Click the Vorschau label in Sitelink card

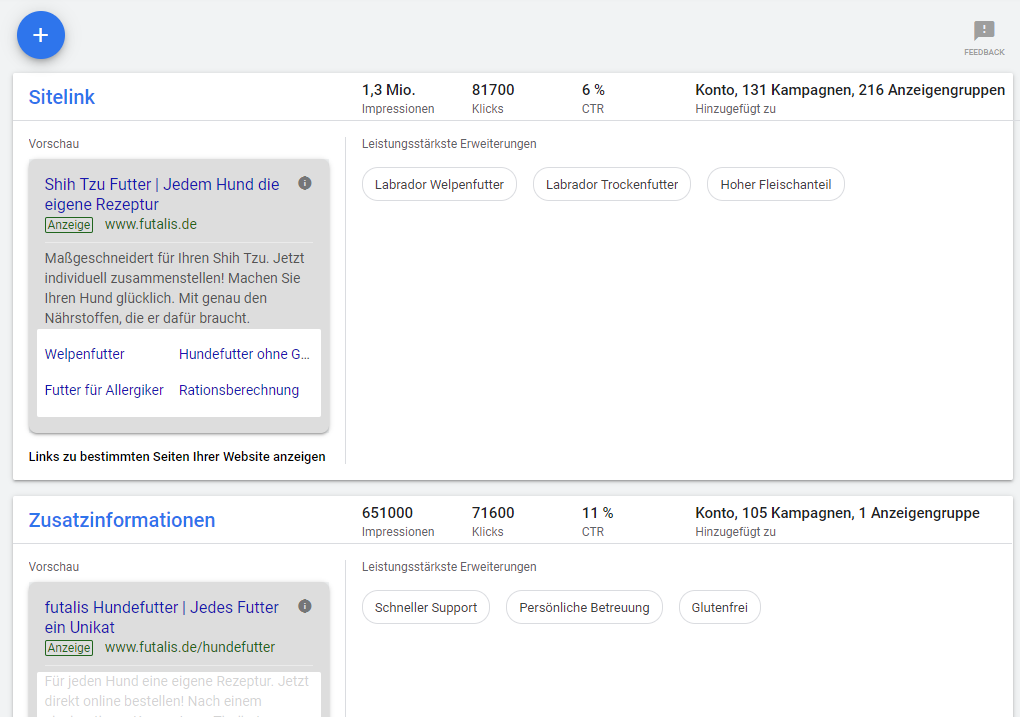(54, 144)
